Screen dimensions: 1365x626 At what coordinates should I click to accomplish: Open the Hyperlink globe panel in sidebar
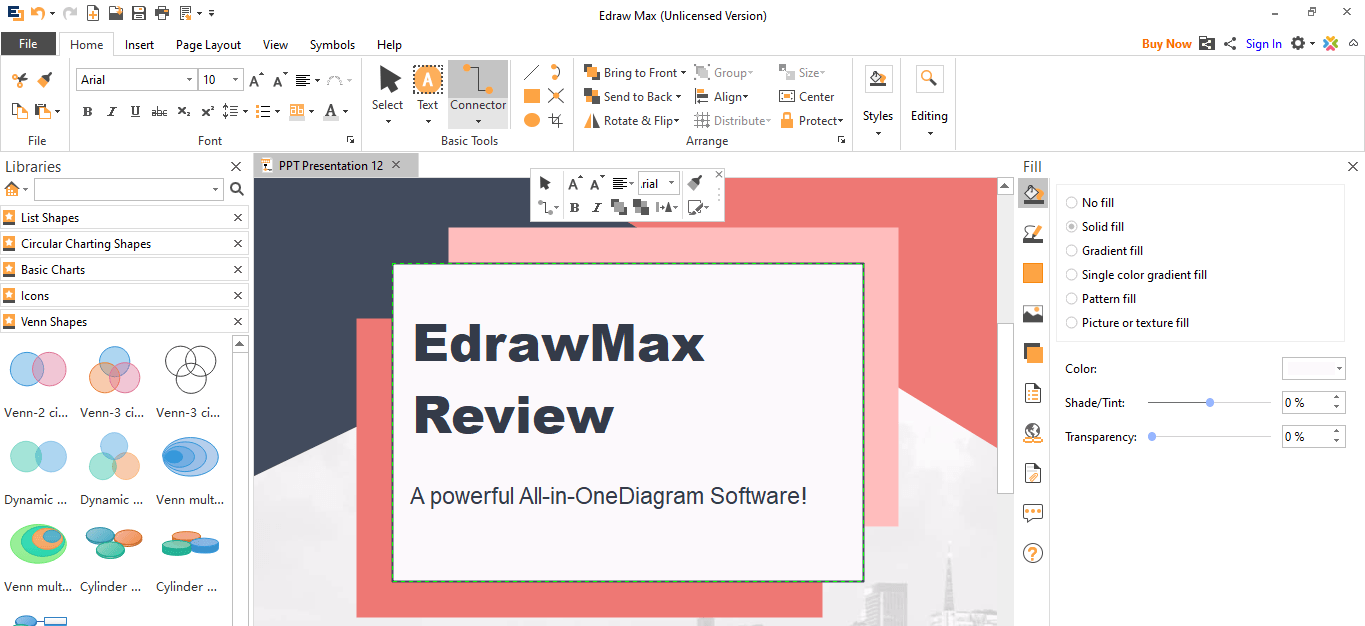(1033, 433)
